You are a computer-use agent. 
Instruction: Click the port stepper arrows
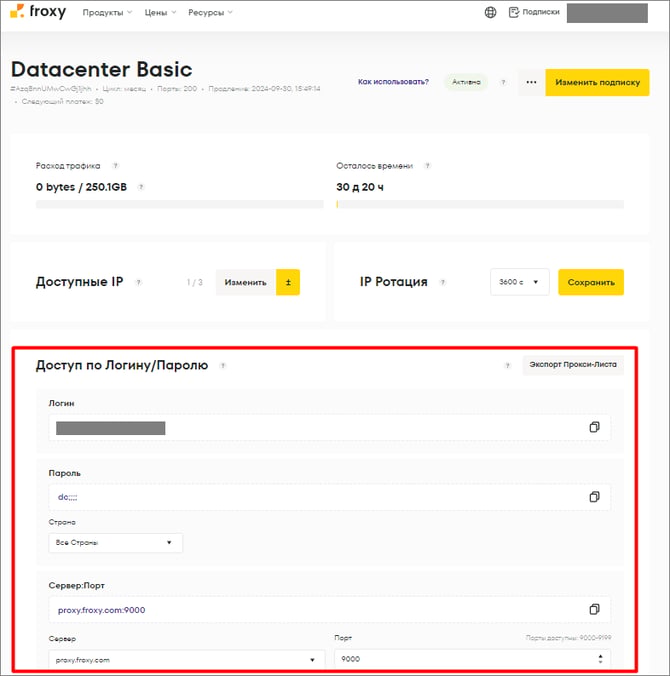[x=601, y=659]
